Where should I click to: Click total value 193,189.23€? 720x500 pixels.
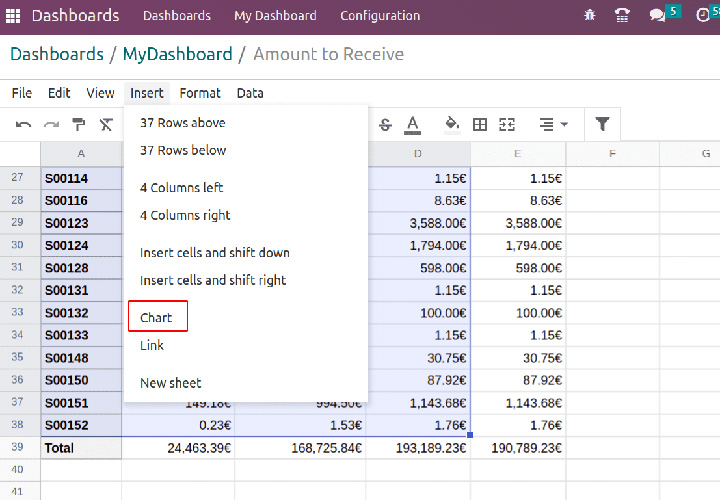click(418, 448)
